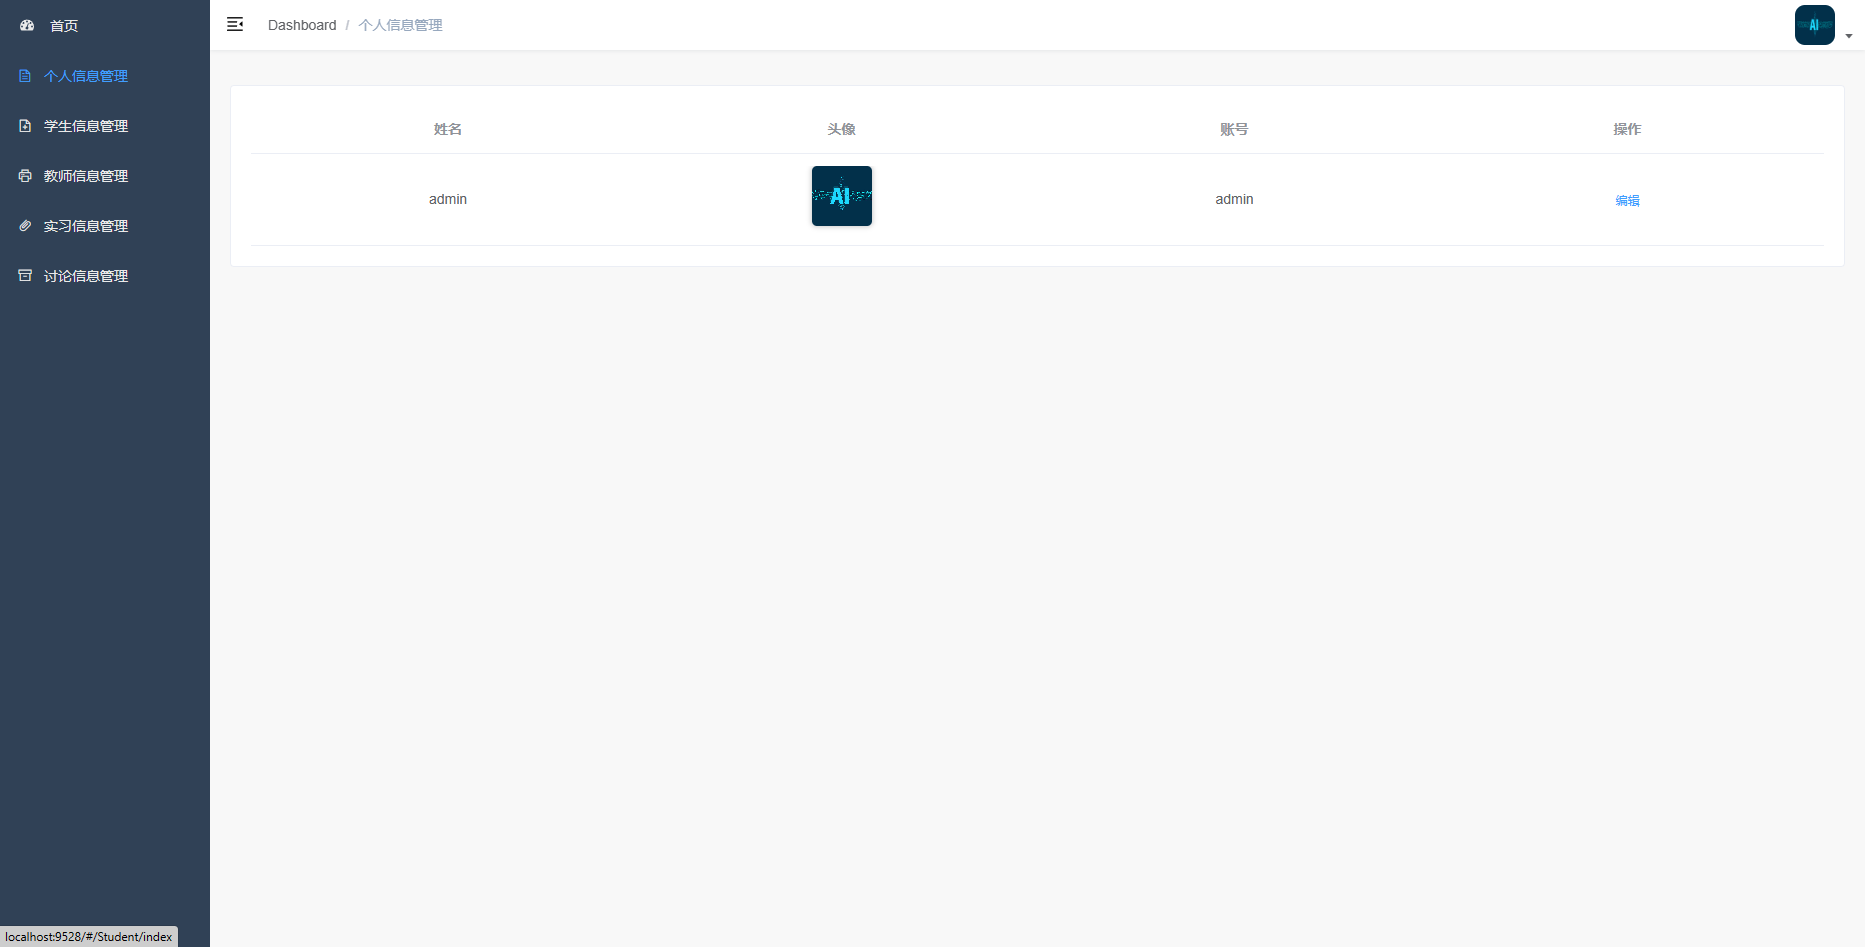Click the file icon beside 学生信息管理
The image size is (1865, 947).
25,126
